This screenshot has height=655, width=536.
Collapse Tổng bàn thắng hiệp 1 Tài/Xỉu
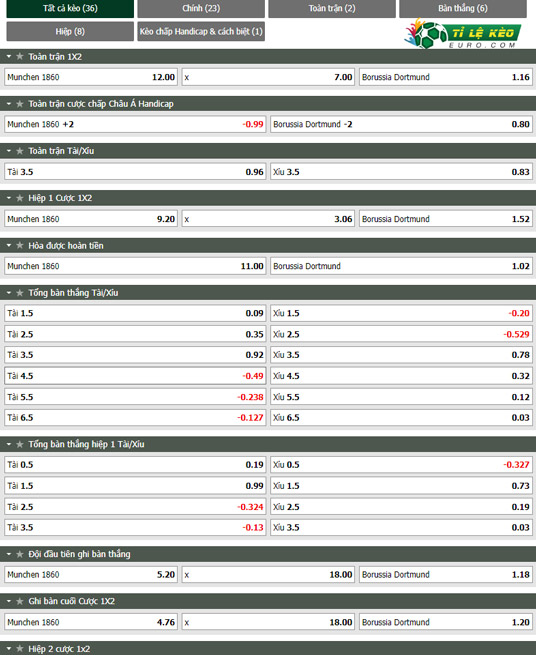(x=9, y=444)
